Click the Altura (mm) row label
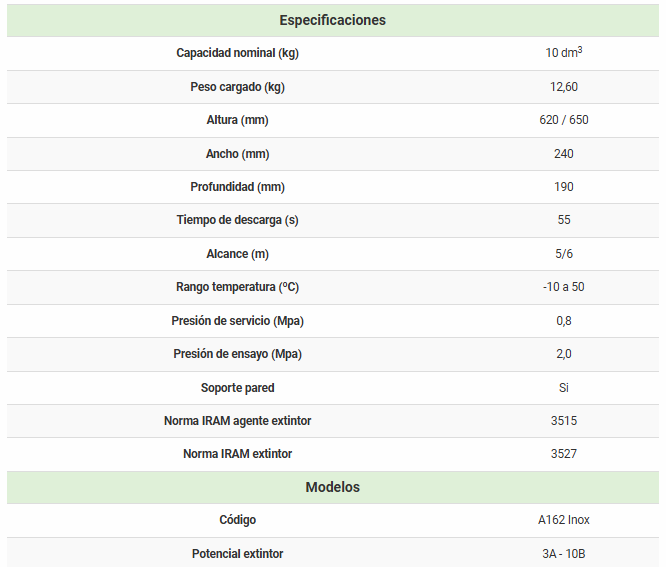Viewport: 666px width, 567px height. [237, 120]
